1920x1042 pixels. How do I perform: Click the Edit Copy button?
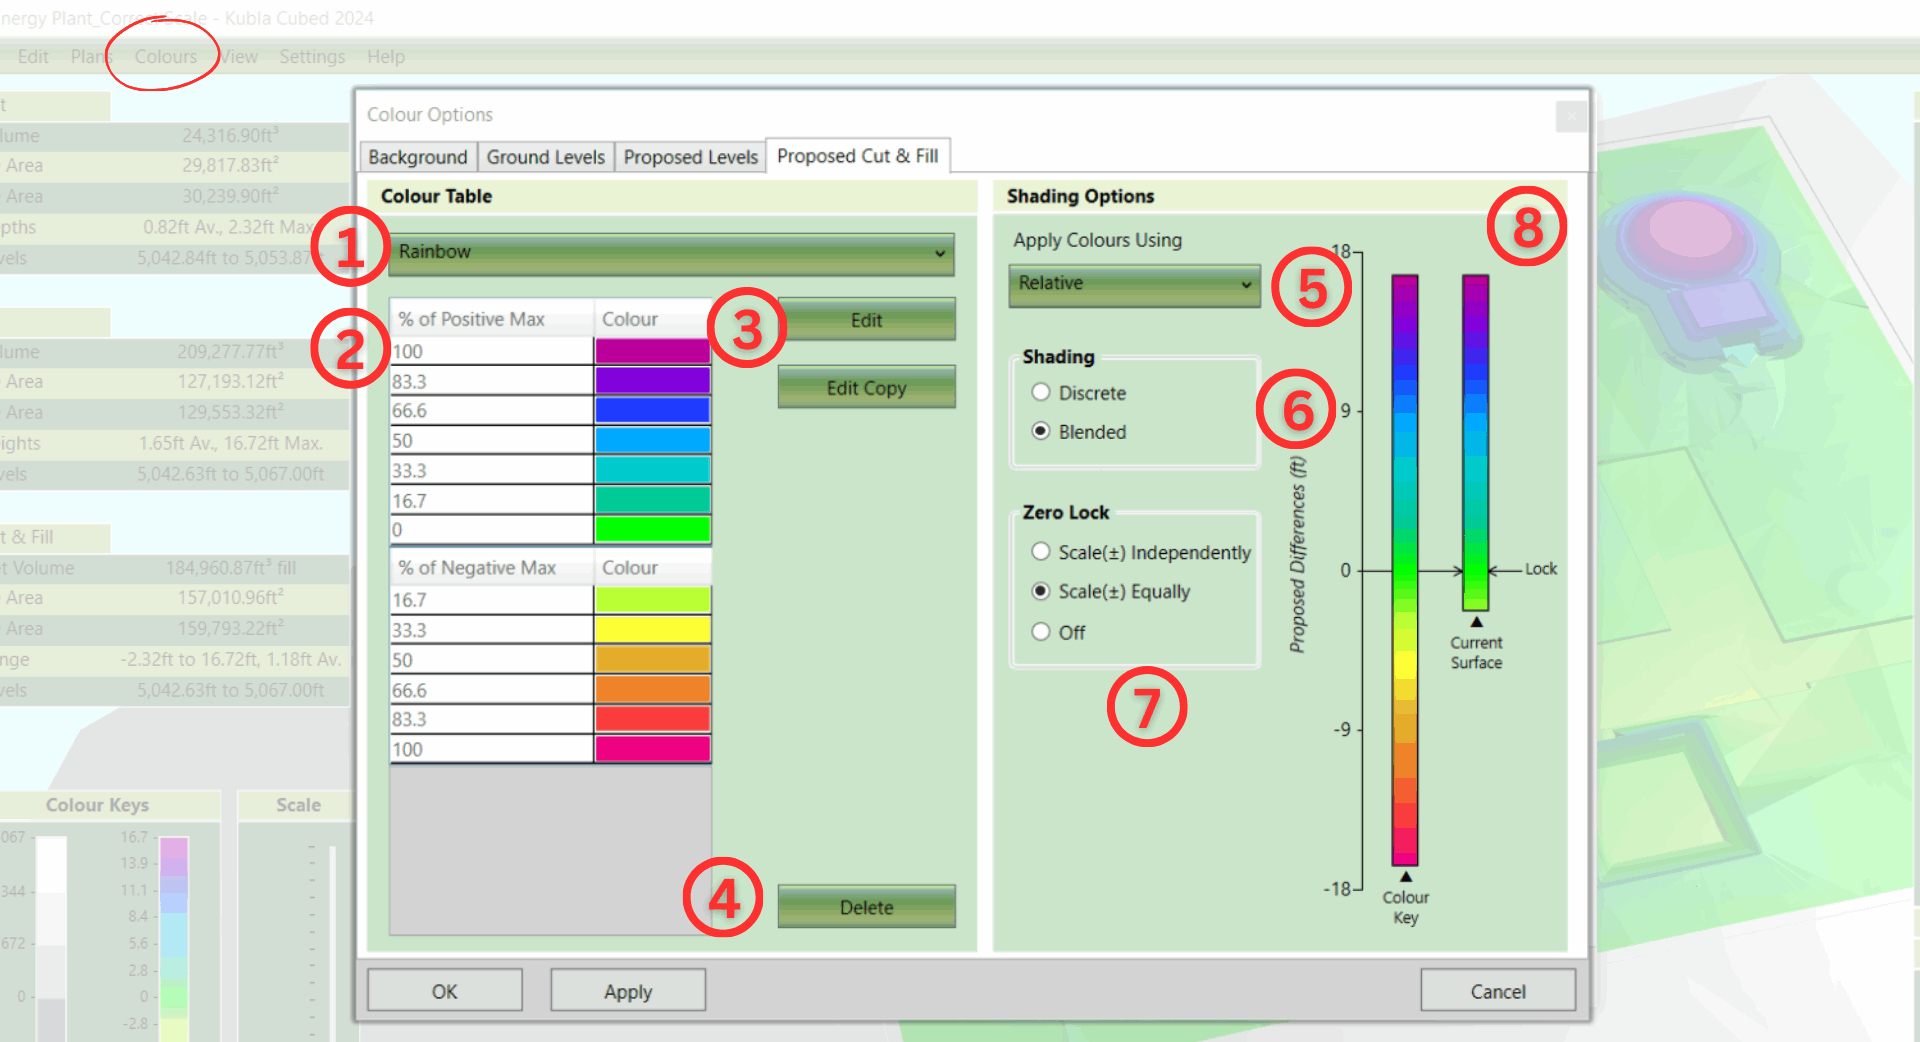pos(866,388)
